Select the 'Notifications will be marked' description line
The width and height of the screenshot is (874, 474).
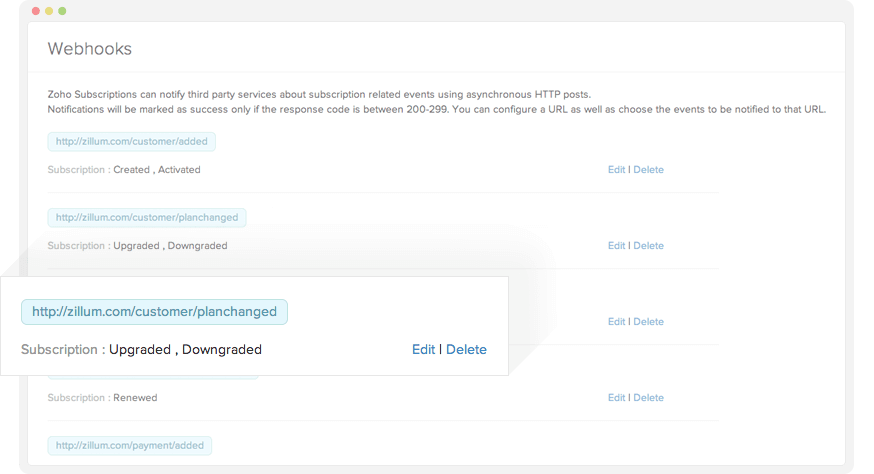[436, 109]
